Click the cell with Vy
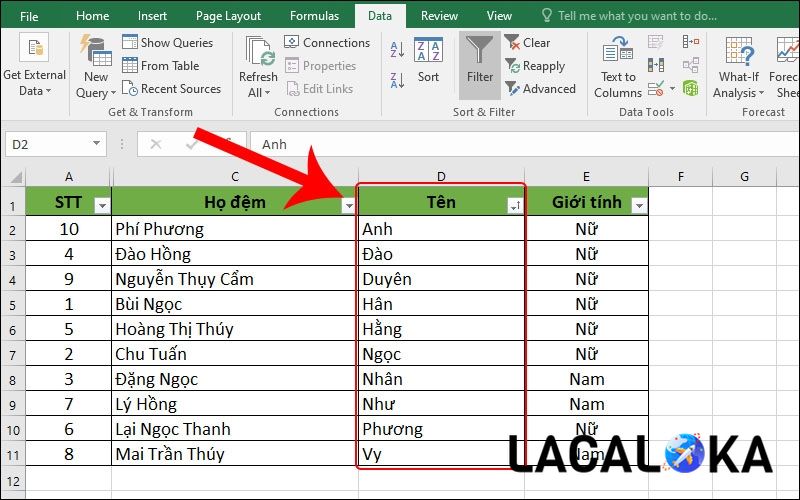Image resolution: width=800 pixels, height=500 pixels. click(441, 454)
